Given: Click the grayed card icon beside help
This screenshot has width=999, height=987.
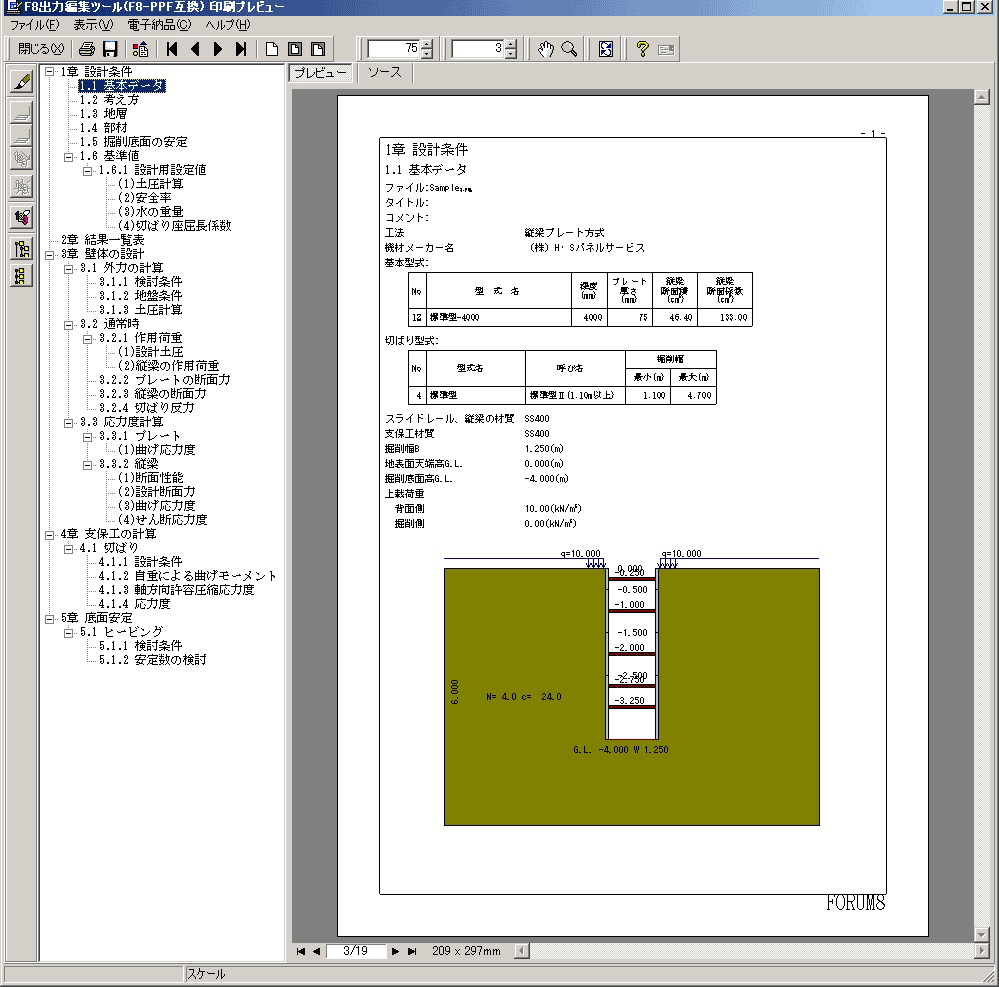Looking at the screenshot, I should (666, 49).
